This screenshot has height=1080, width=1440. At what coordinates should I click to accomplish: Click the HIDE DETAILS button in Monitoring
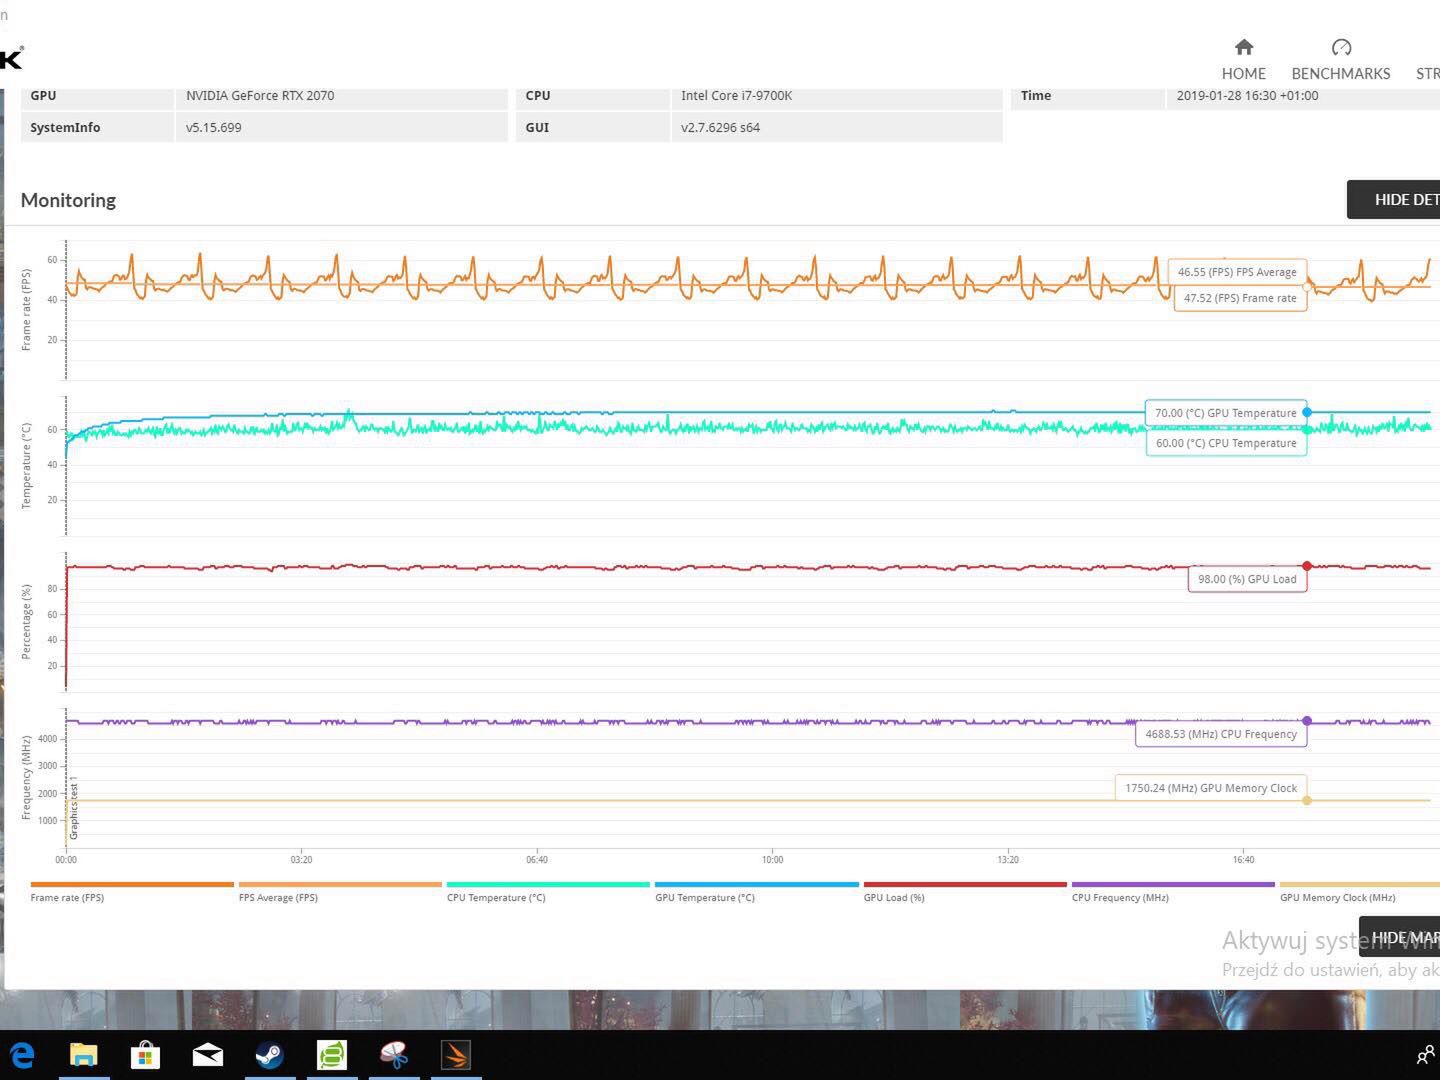click(x=1394, y=199)
